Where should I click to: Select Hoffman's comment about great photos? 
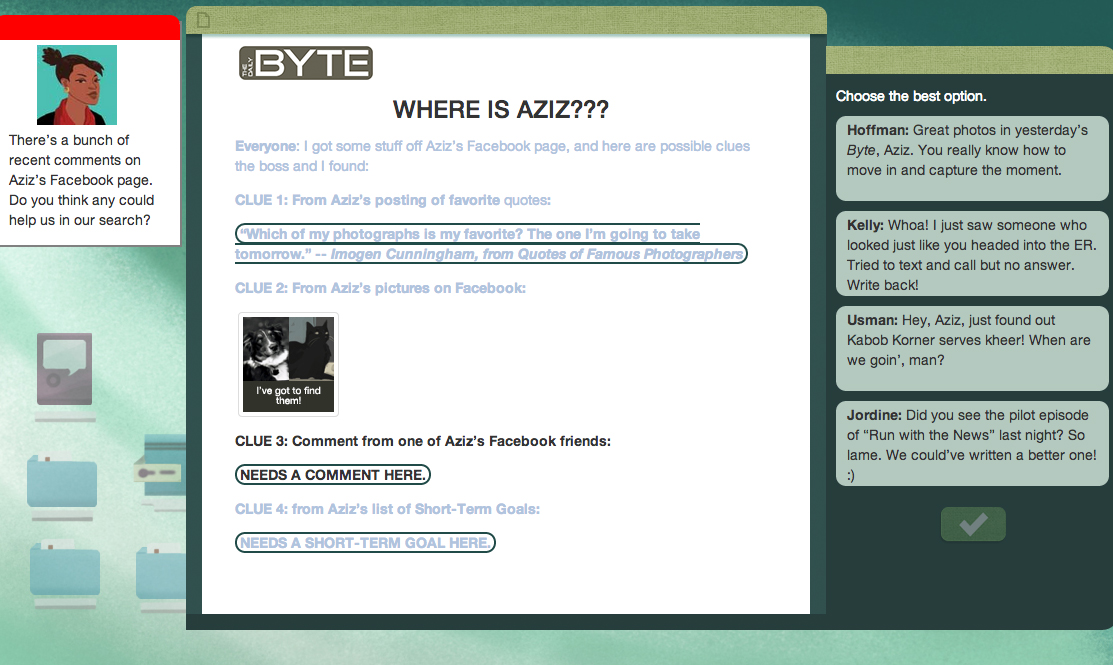pyautogui.click(x=972, y=158)
